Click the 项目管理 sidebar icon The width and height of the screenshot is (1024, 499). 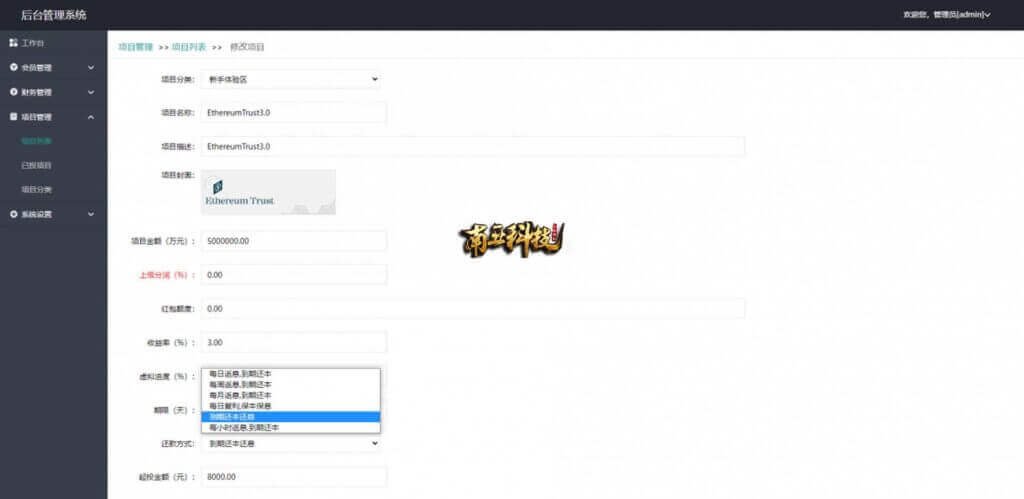tap(13, 117)
